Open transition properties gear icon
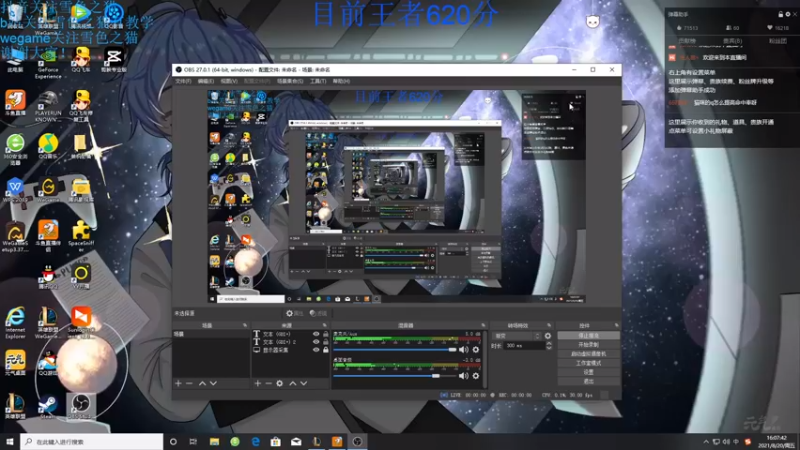Screen dimensions: 800x450 (548, 336)
